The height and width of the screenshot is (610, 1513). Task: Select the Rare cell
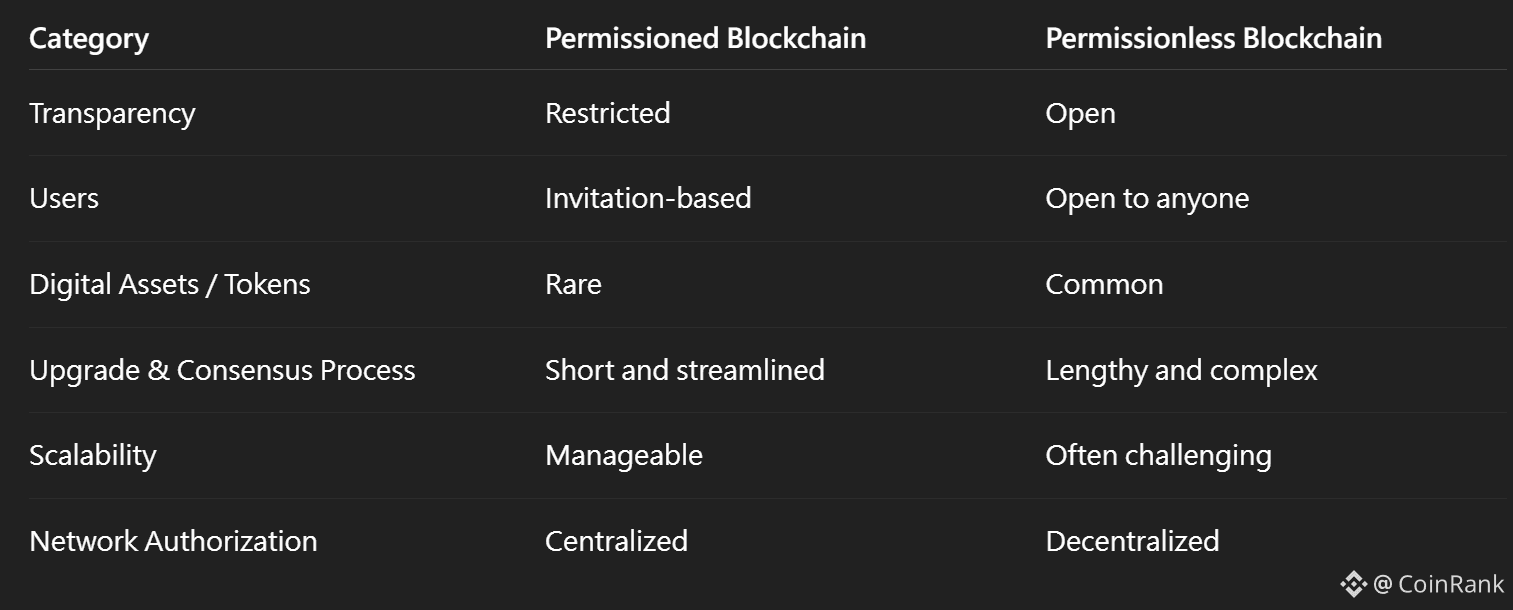pyautogui.click(x=573, y=285)
